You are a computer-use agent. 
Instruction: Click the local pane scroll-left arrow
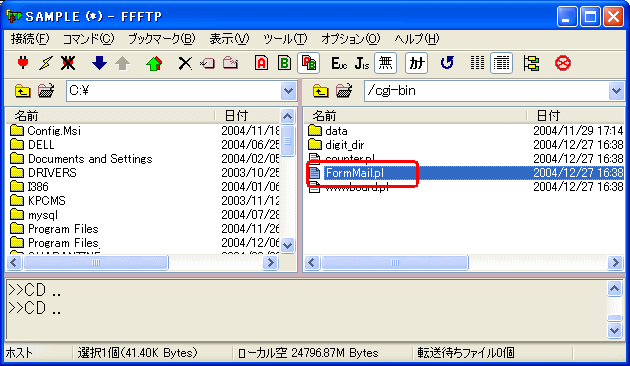[x=14, y=263]
